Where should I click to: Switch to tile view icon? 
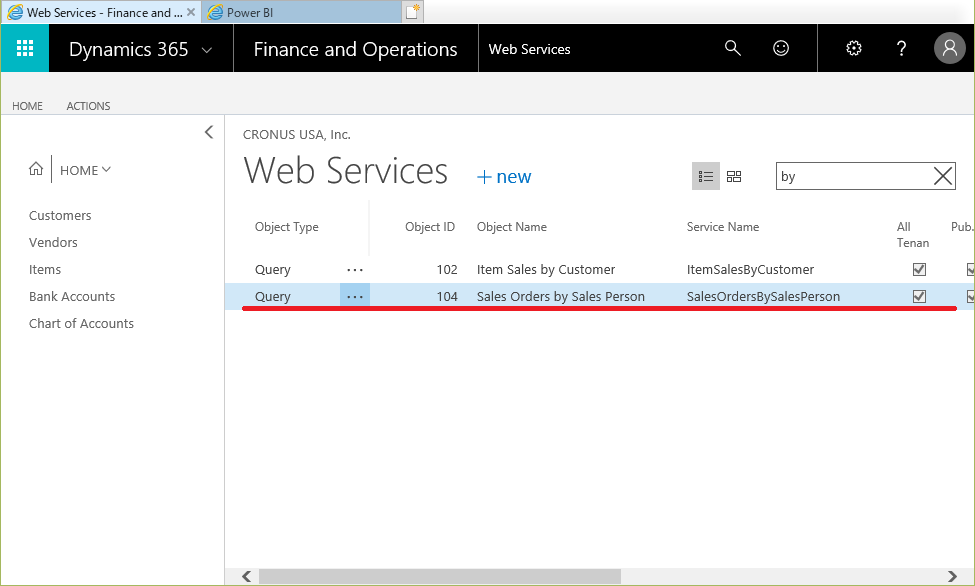pyautogui.click(x=734, y=177)
